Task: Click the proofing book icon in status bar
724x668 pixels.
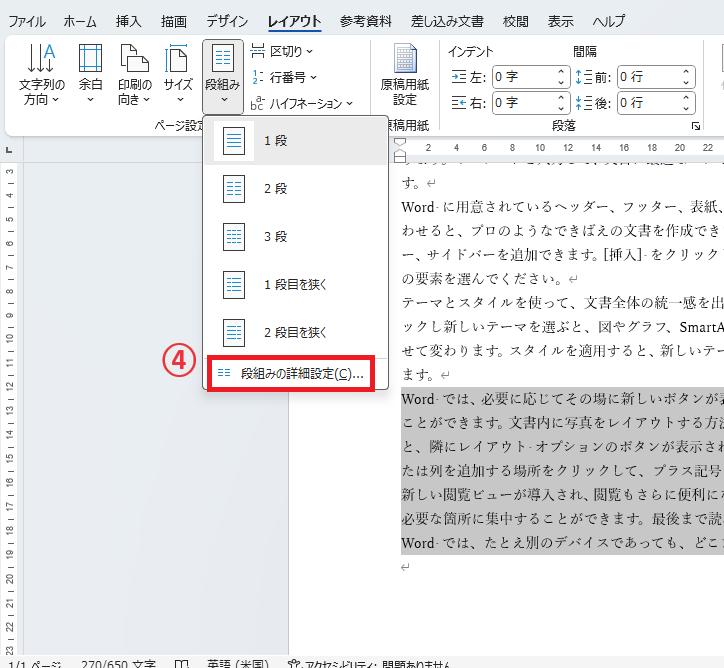Action: [x=181, y=664]
